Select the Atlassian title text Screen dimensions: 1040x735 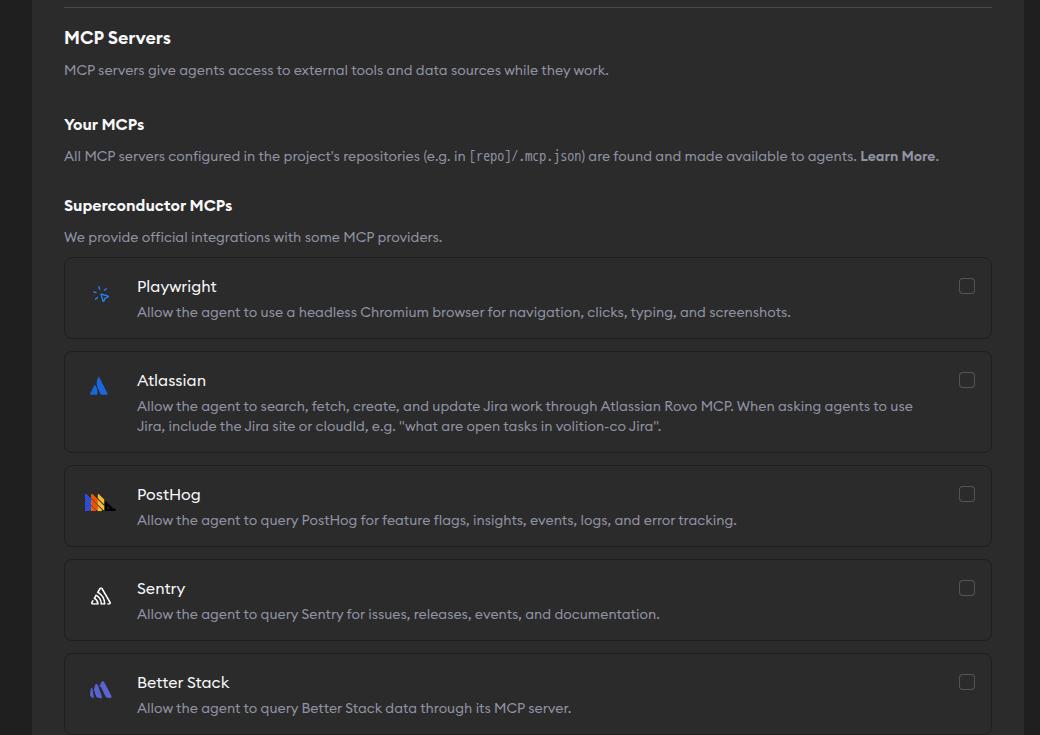pyautogui.click(x=171, y=381)
